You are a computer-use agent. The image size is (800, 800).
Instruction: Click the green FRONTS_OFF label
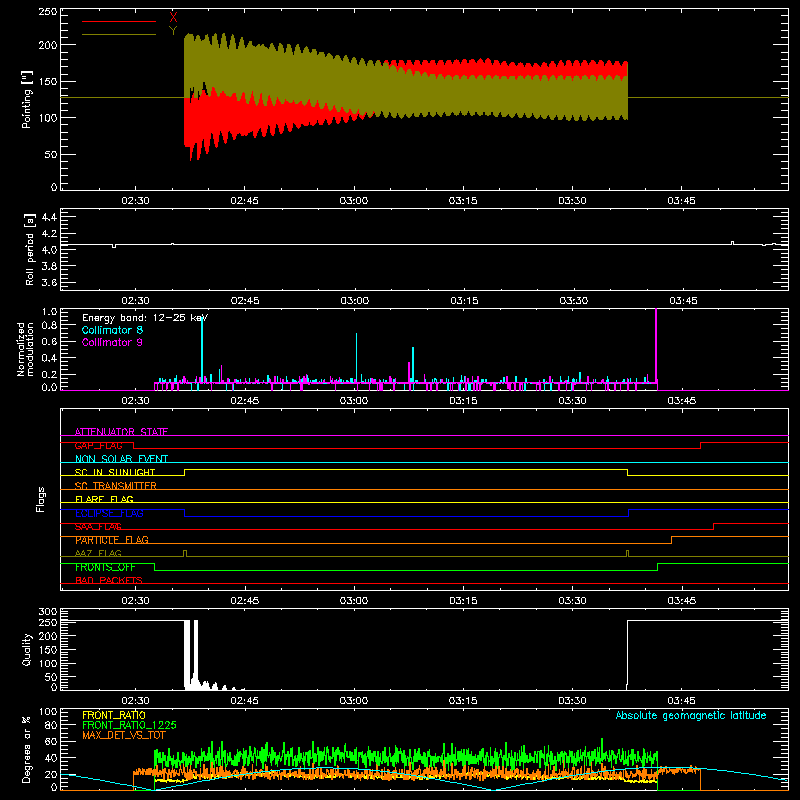[x=105, y=567]
